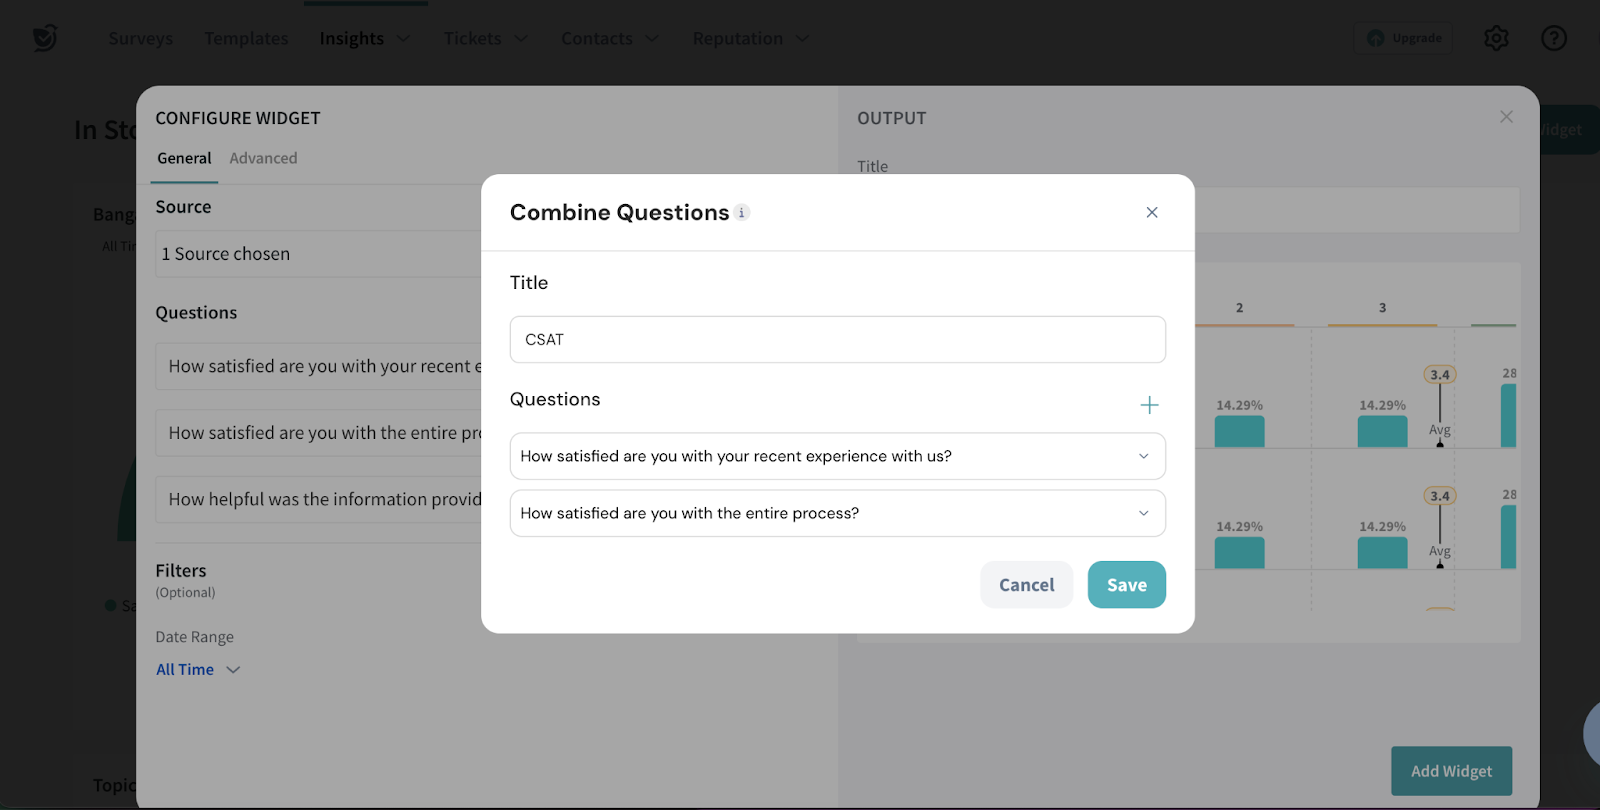Screen dimensions: 1600x810
Task: Cancel combining questions
Action: [x=1026, y=585]
